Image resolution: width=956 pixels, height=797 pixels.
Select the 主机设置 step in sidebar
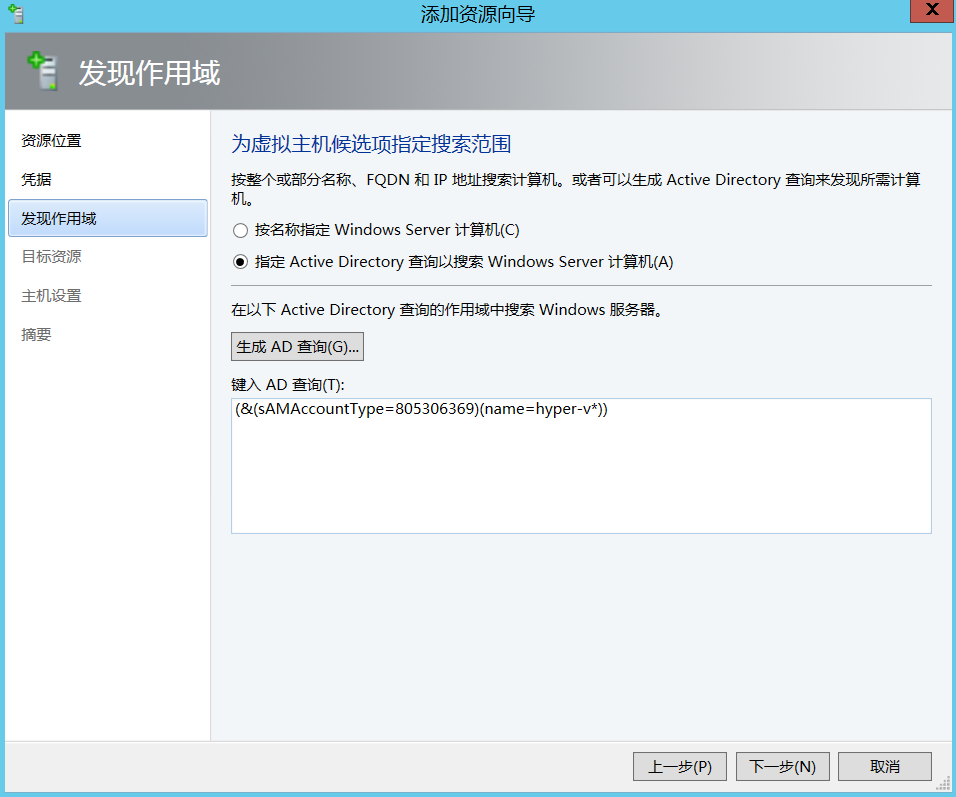(x=51, y=296)
